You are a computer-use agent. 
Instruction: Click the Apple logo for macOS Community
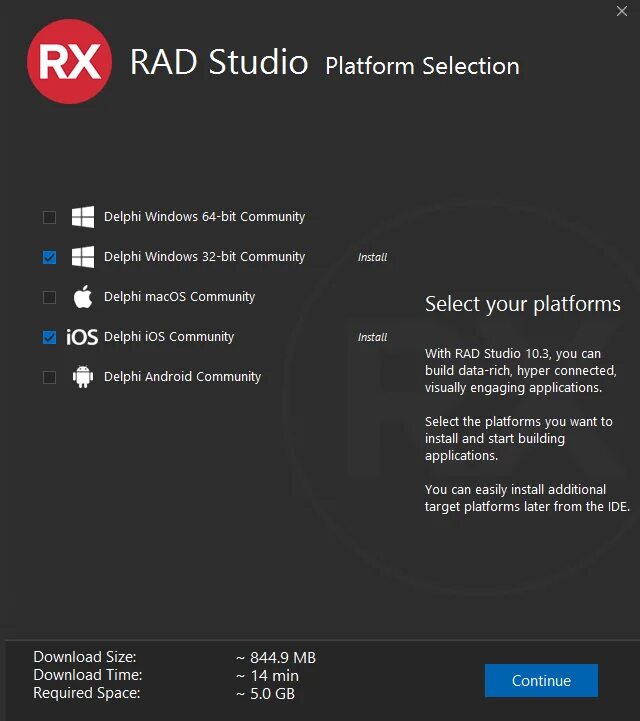(x=83, y=297)
